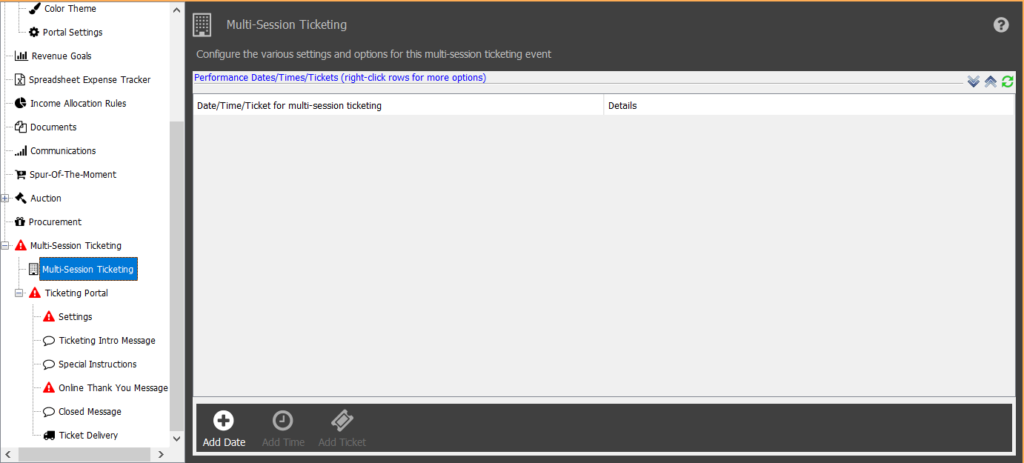
Task: Select Spreadsheet Expense Tracker item
Action: [89, 80]
